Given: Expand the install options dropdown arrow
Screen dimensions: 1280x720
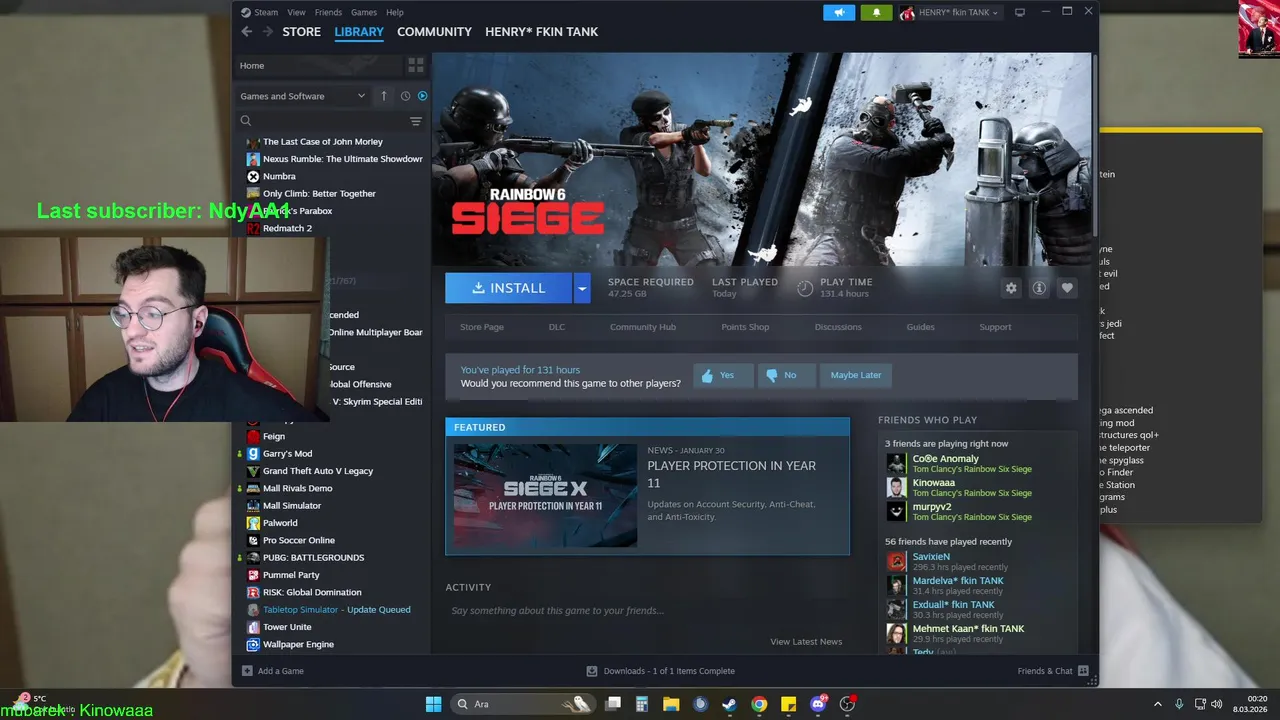Looking at the screenshot, I should pos(581,288).
